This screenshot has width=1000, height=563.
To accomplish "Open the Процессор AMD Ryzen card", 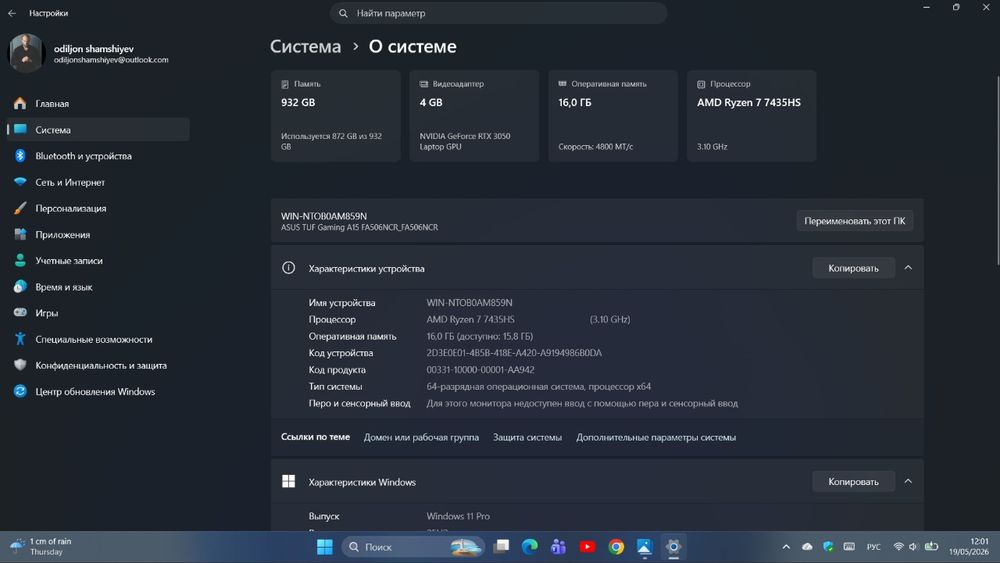I will (751, 116).
